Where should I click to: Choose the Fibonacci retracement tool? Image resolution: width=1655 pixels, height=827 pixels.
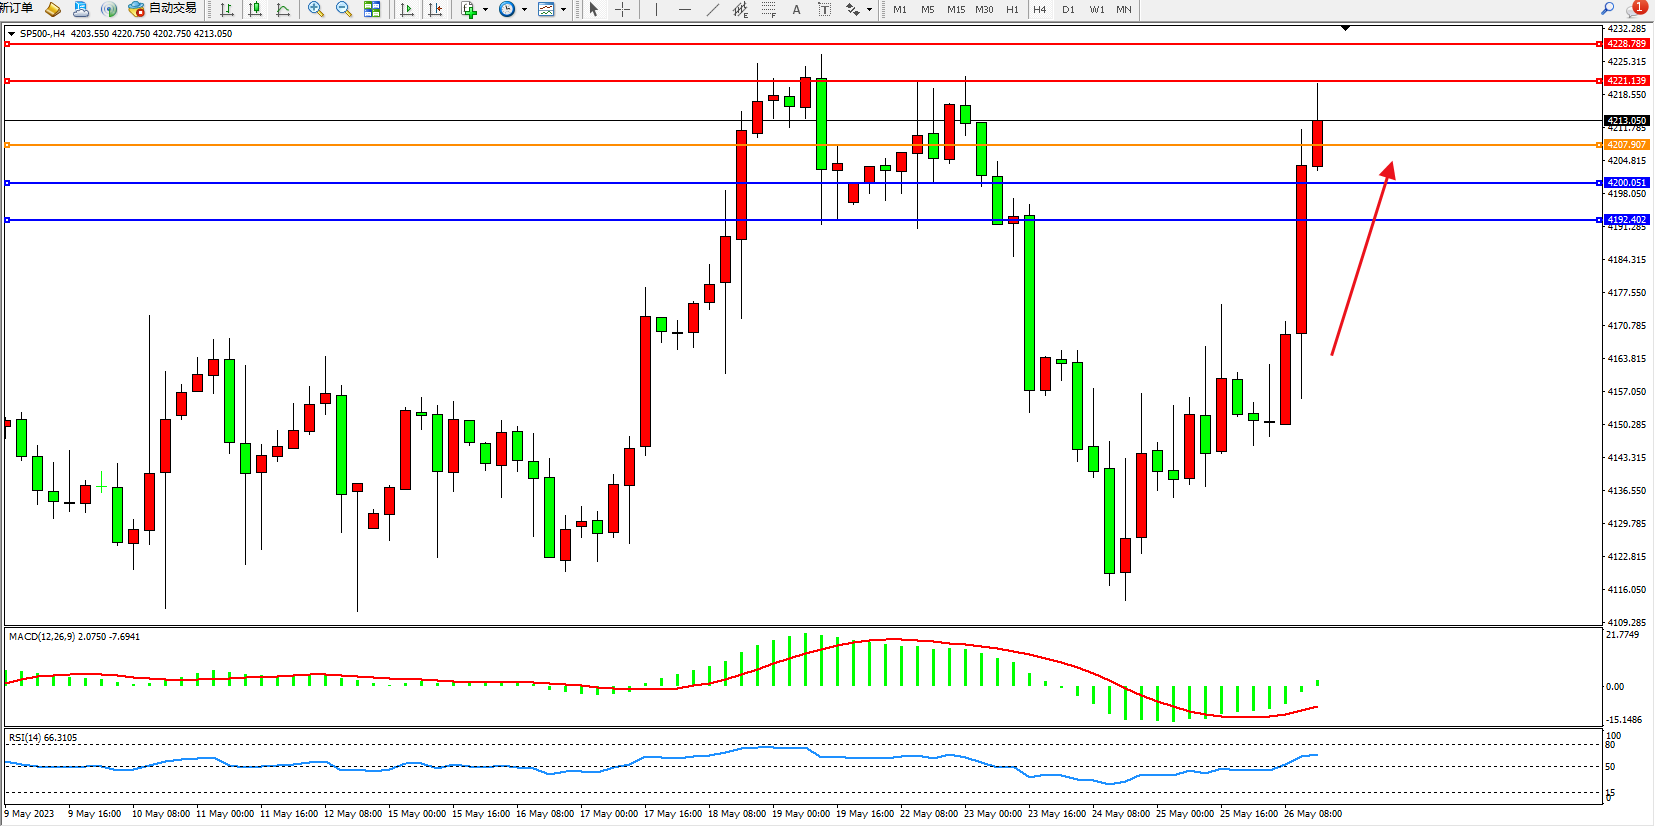coord(768,9)
